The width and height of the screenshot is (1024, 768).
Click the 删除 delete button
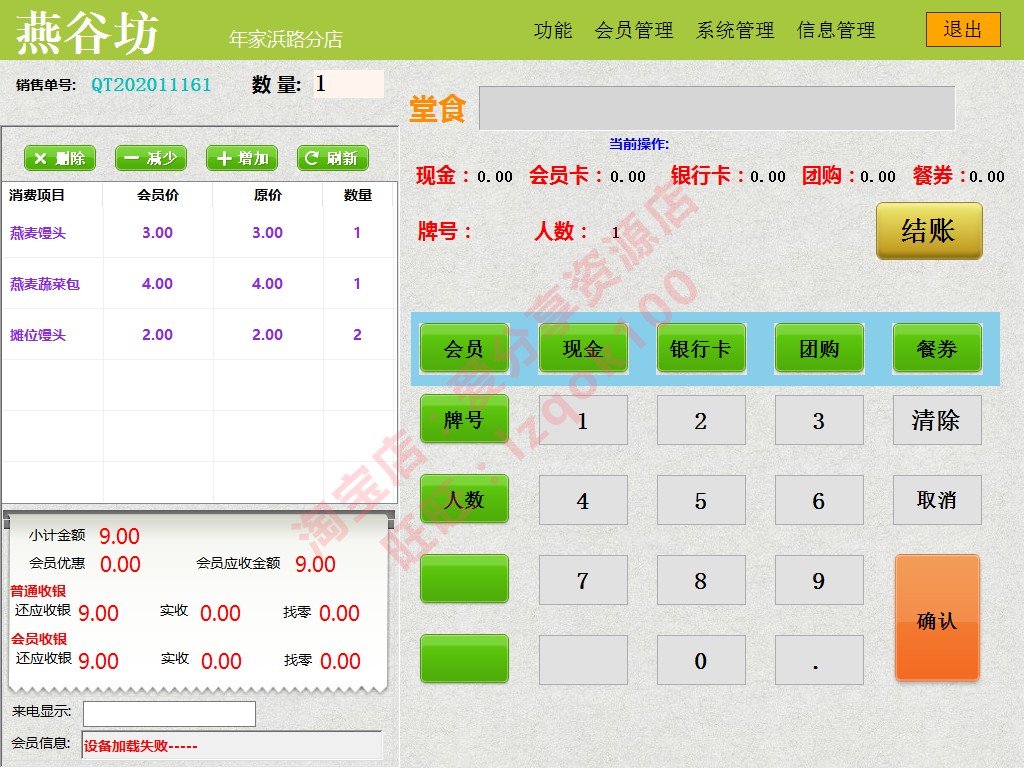[60, 158]
